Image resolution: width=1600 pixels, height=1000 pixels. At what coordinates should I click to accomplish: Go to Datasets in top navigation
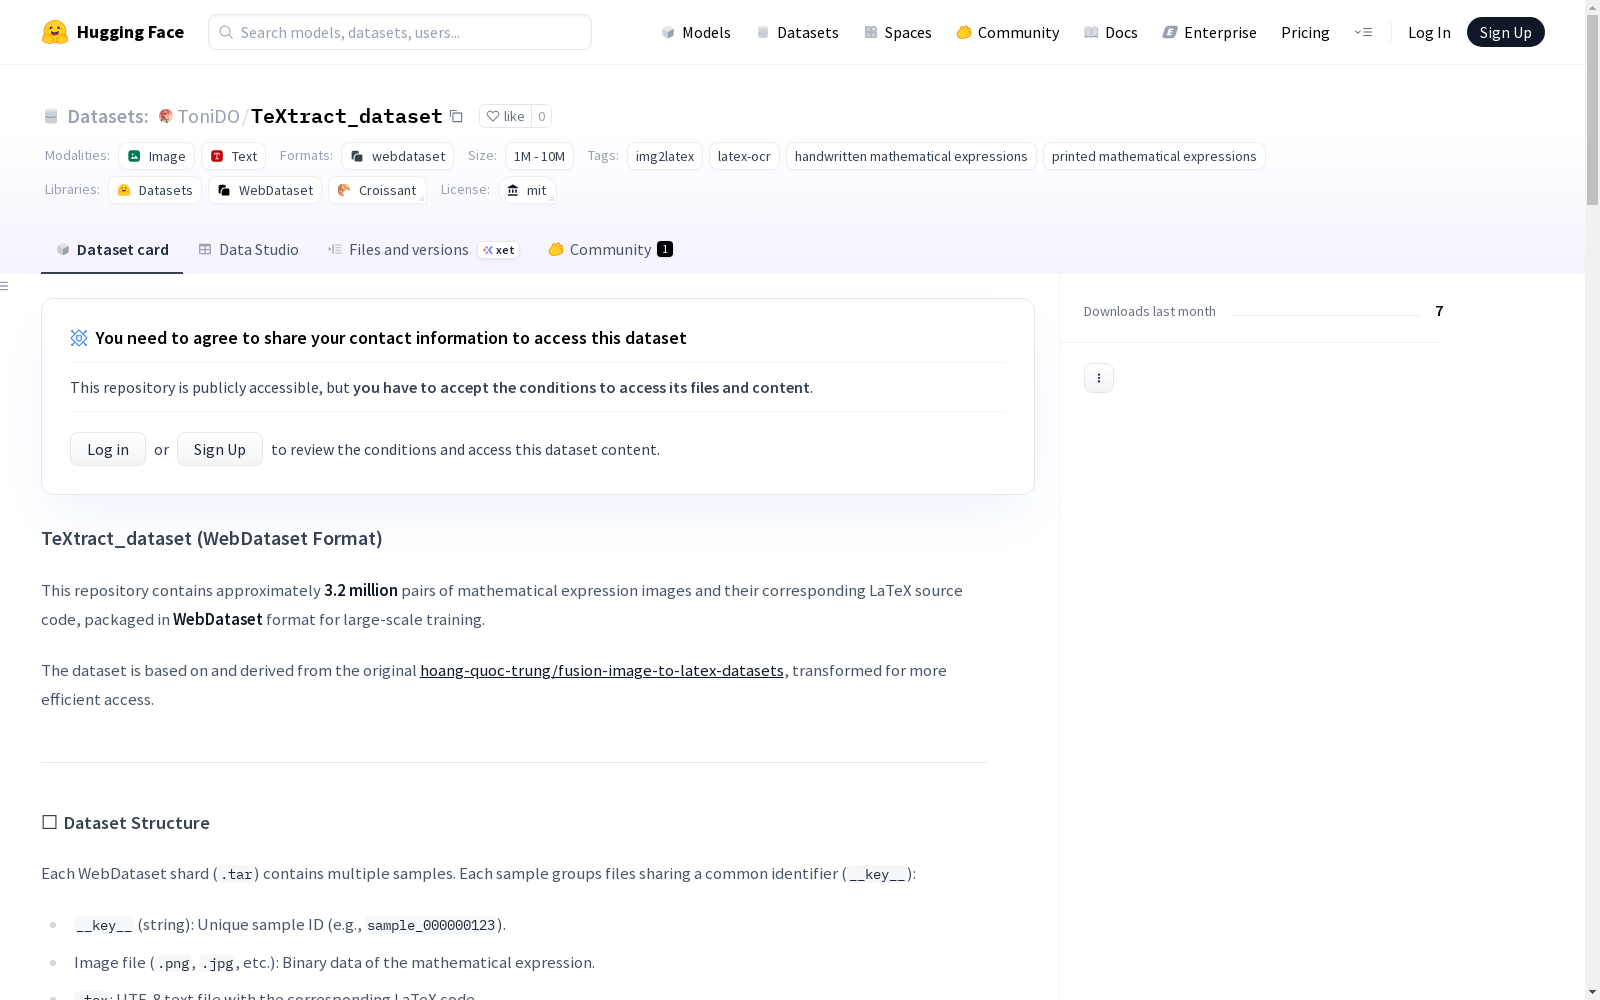point(797,32)
